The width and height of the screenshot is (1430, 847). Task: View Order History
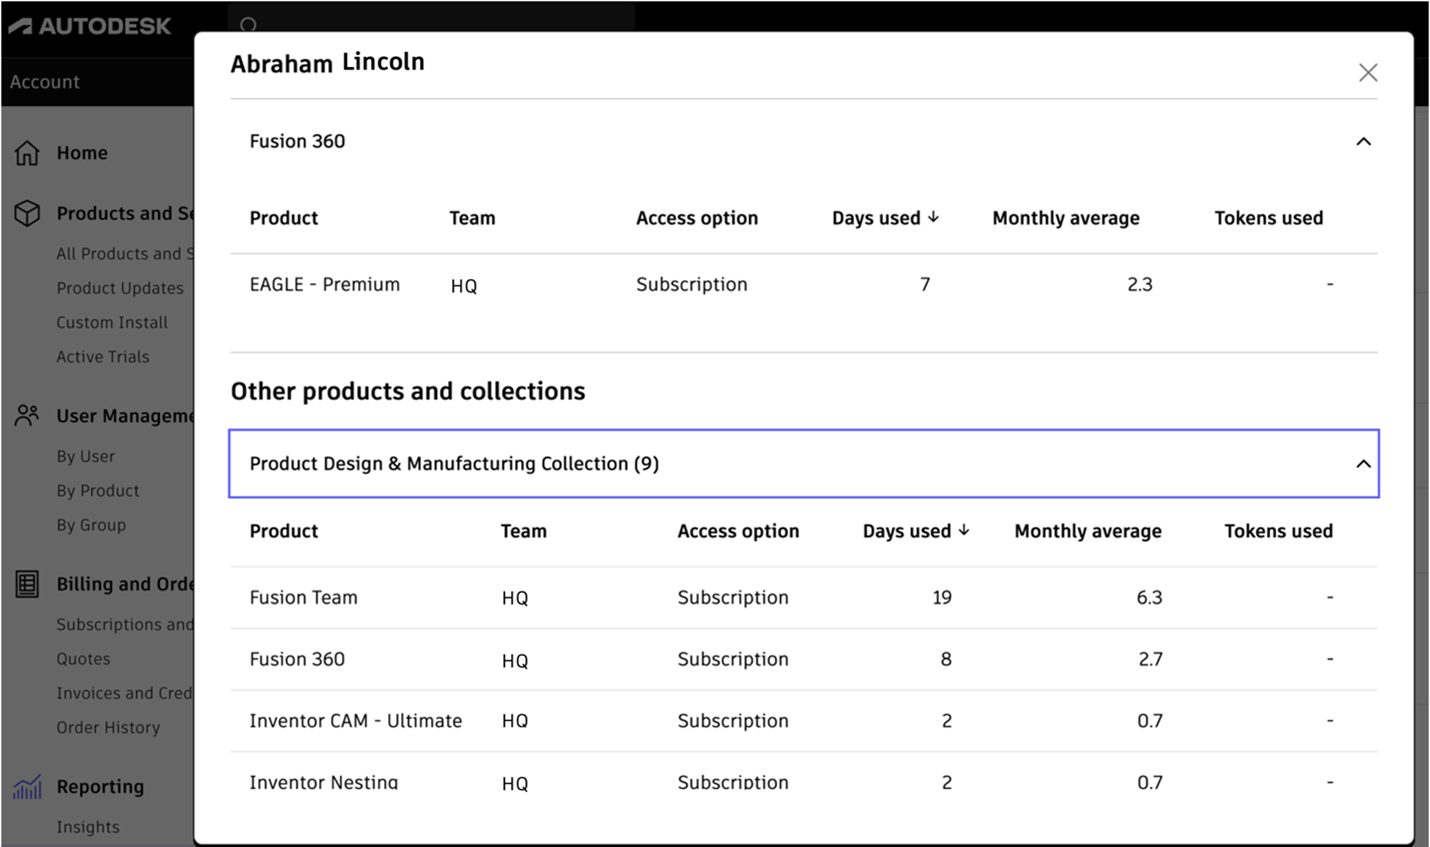click(x=109, y=727)
